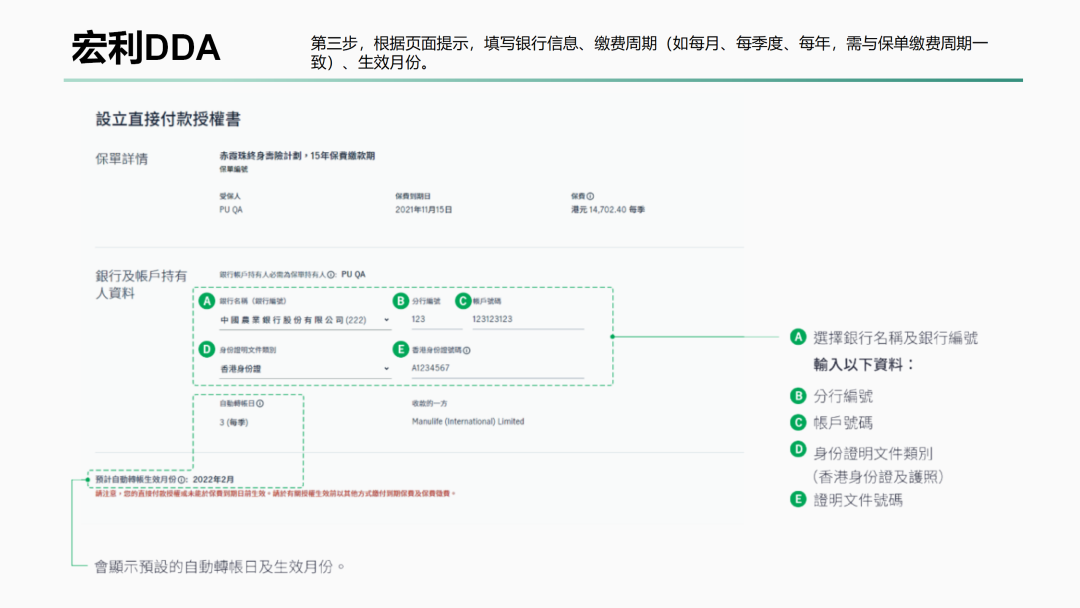
Task: Click the 保單詳情 section label
Action: tap(121, 159)
